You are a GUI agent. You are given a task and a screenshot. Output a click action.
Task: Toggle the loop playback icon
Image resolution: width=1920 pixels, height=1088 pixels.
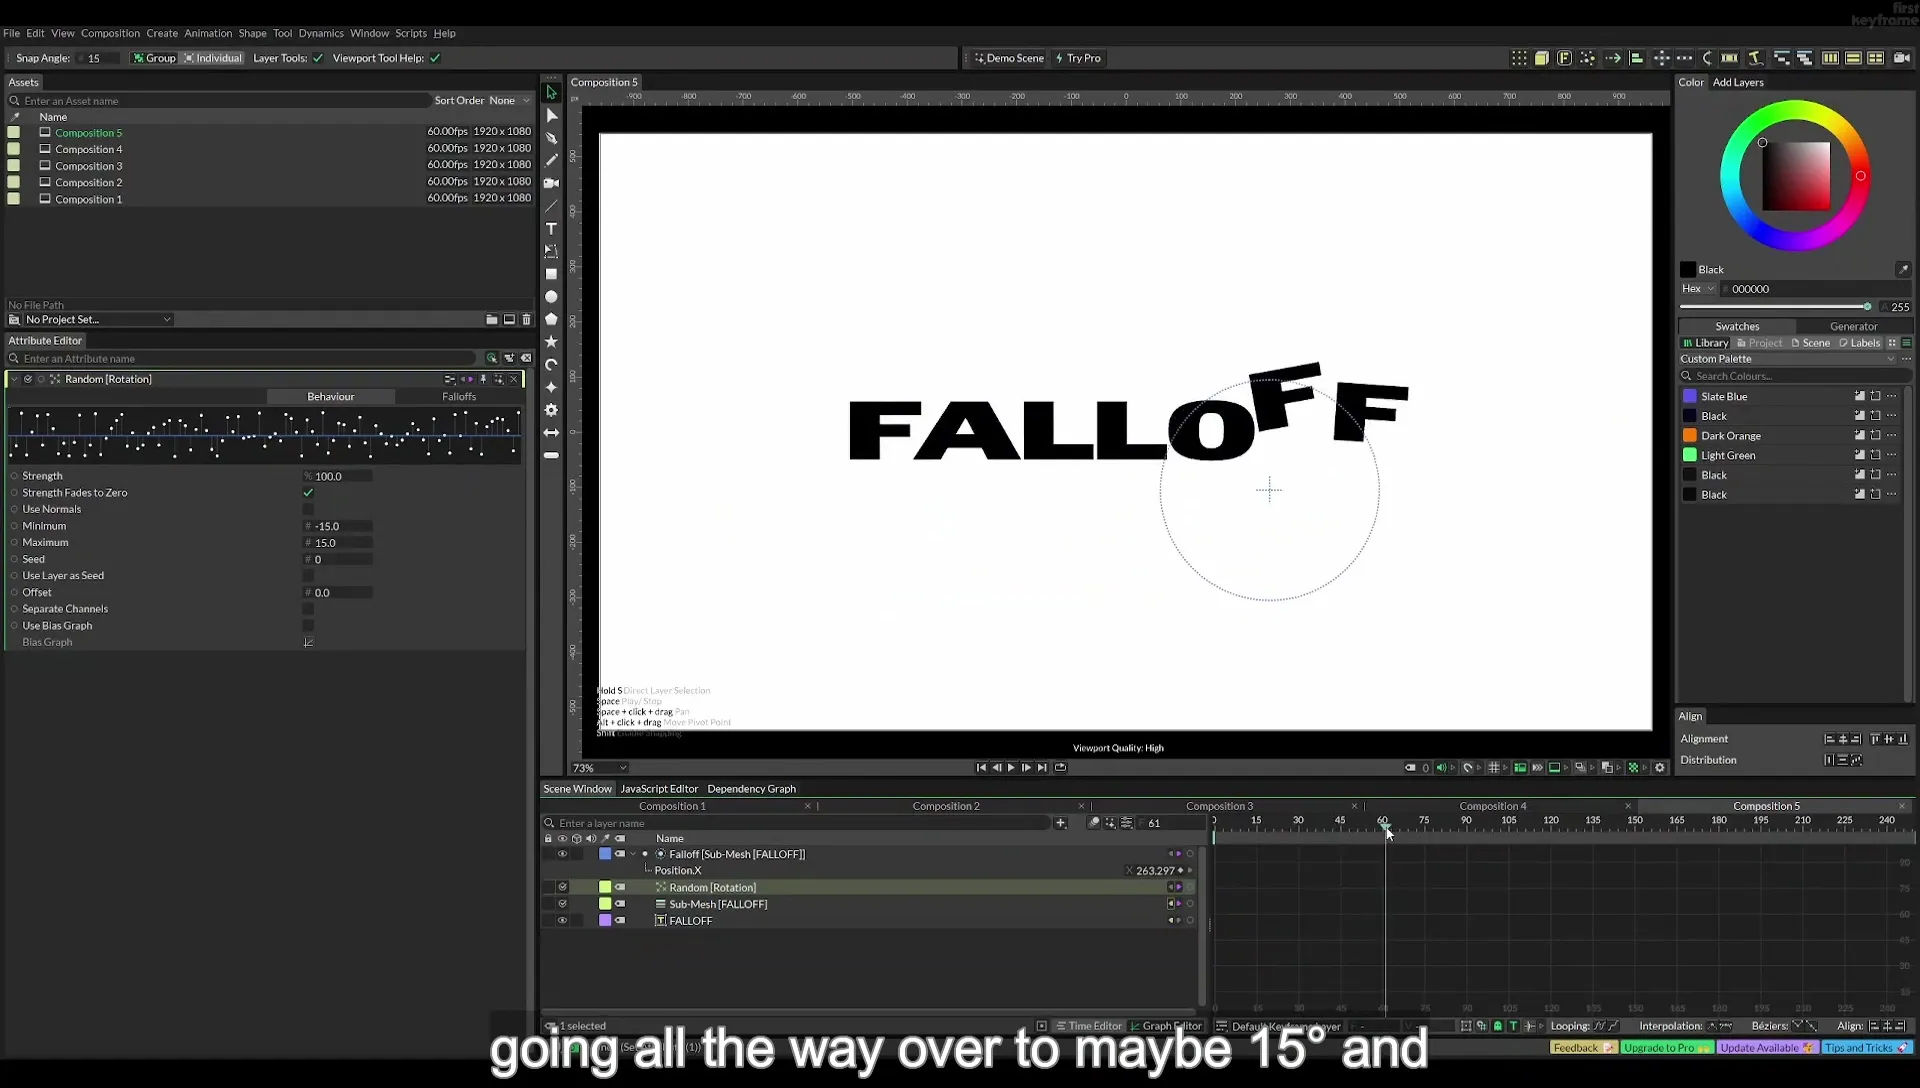tap(1060, 768)
